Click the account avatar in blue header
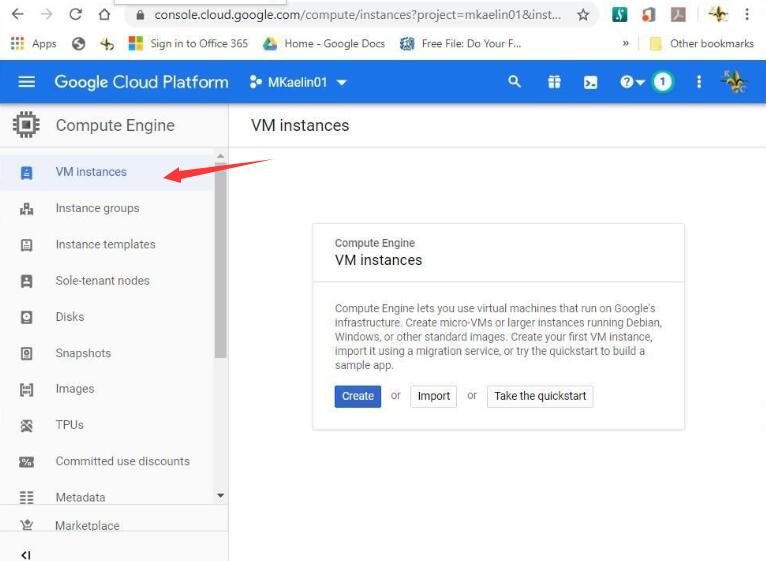Image resolution: width=766 pixels, height=561 pixels. (734, 82)
